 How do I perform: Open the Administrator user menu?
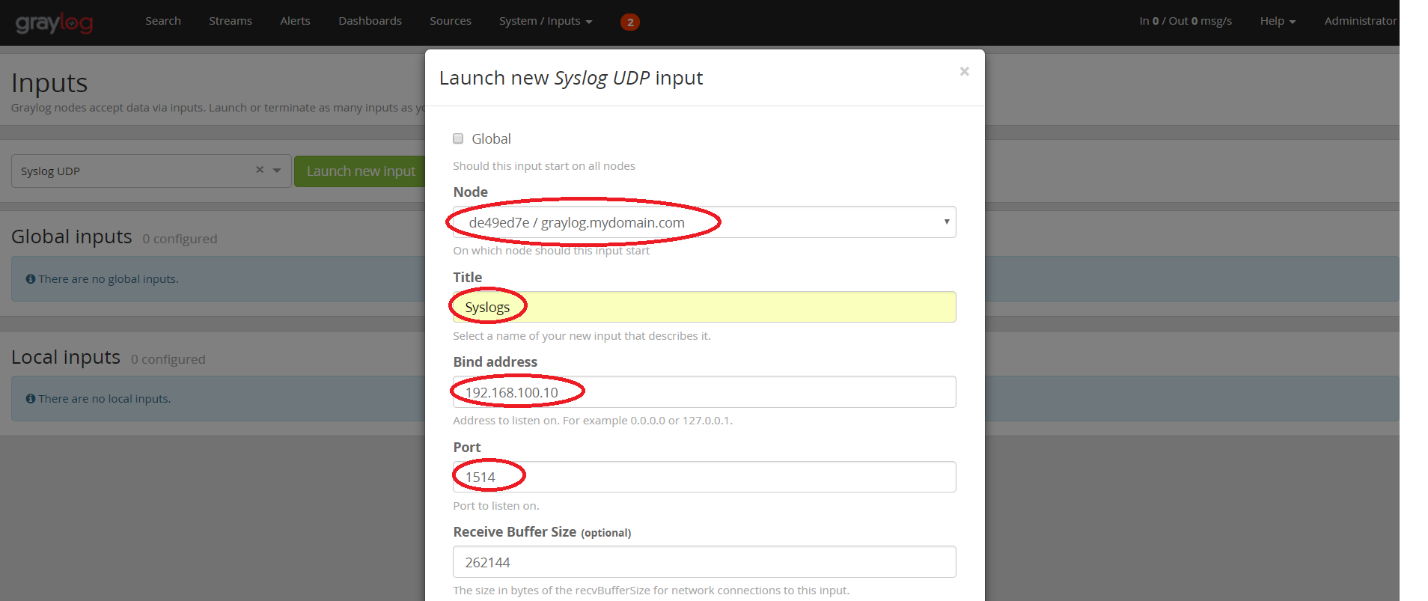tap(1360, 21)
